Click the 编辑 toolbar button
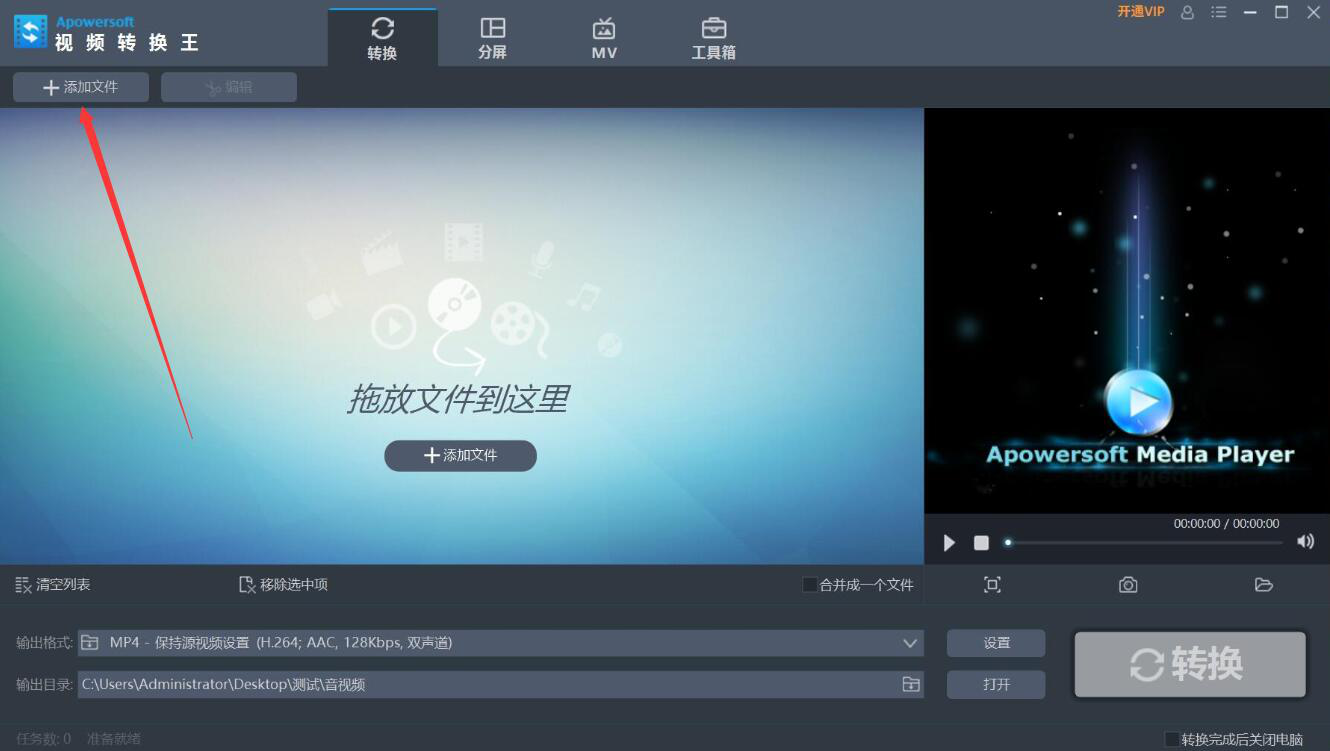 tap(229, 87)
